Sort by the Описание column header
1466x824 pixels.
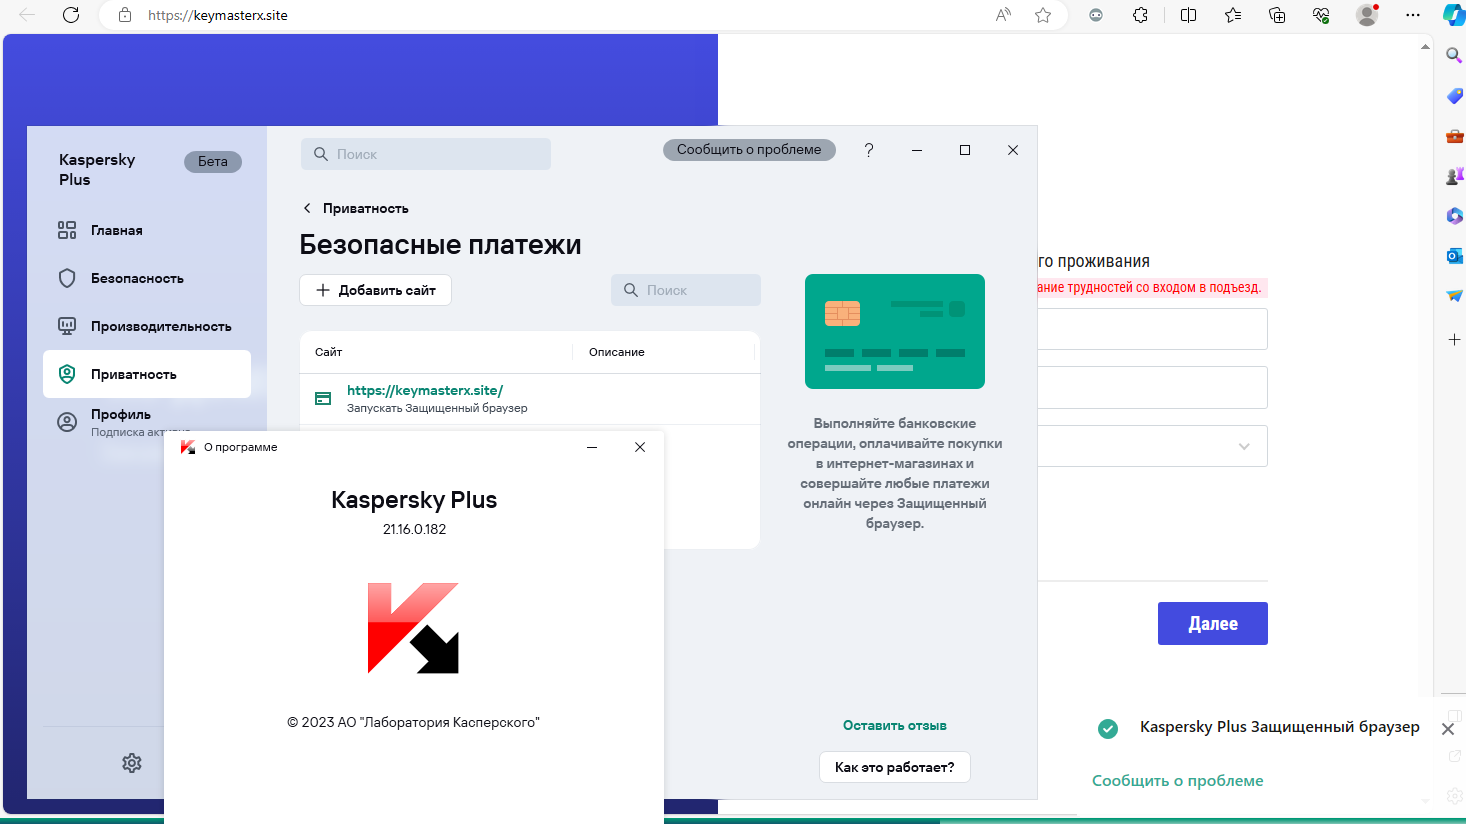click(x=617, y=352)
